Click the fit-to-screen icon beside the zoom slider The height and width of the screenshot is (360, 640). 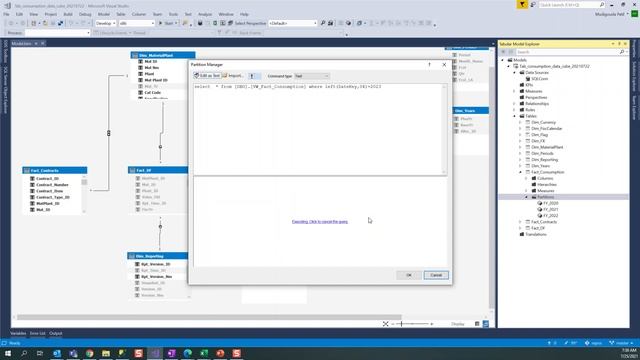pyautogui.click(x=385, y=324)
